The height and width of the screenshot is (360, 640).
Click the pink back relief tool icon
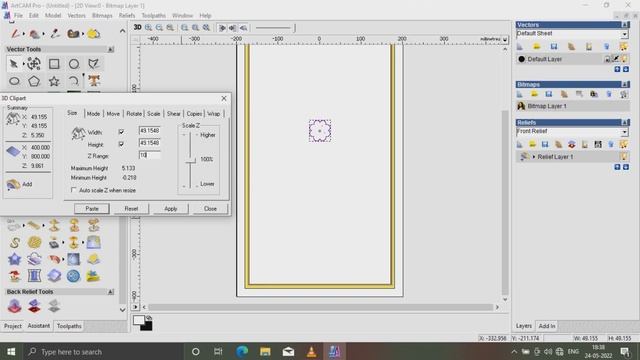[x=14, y=306]
